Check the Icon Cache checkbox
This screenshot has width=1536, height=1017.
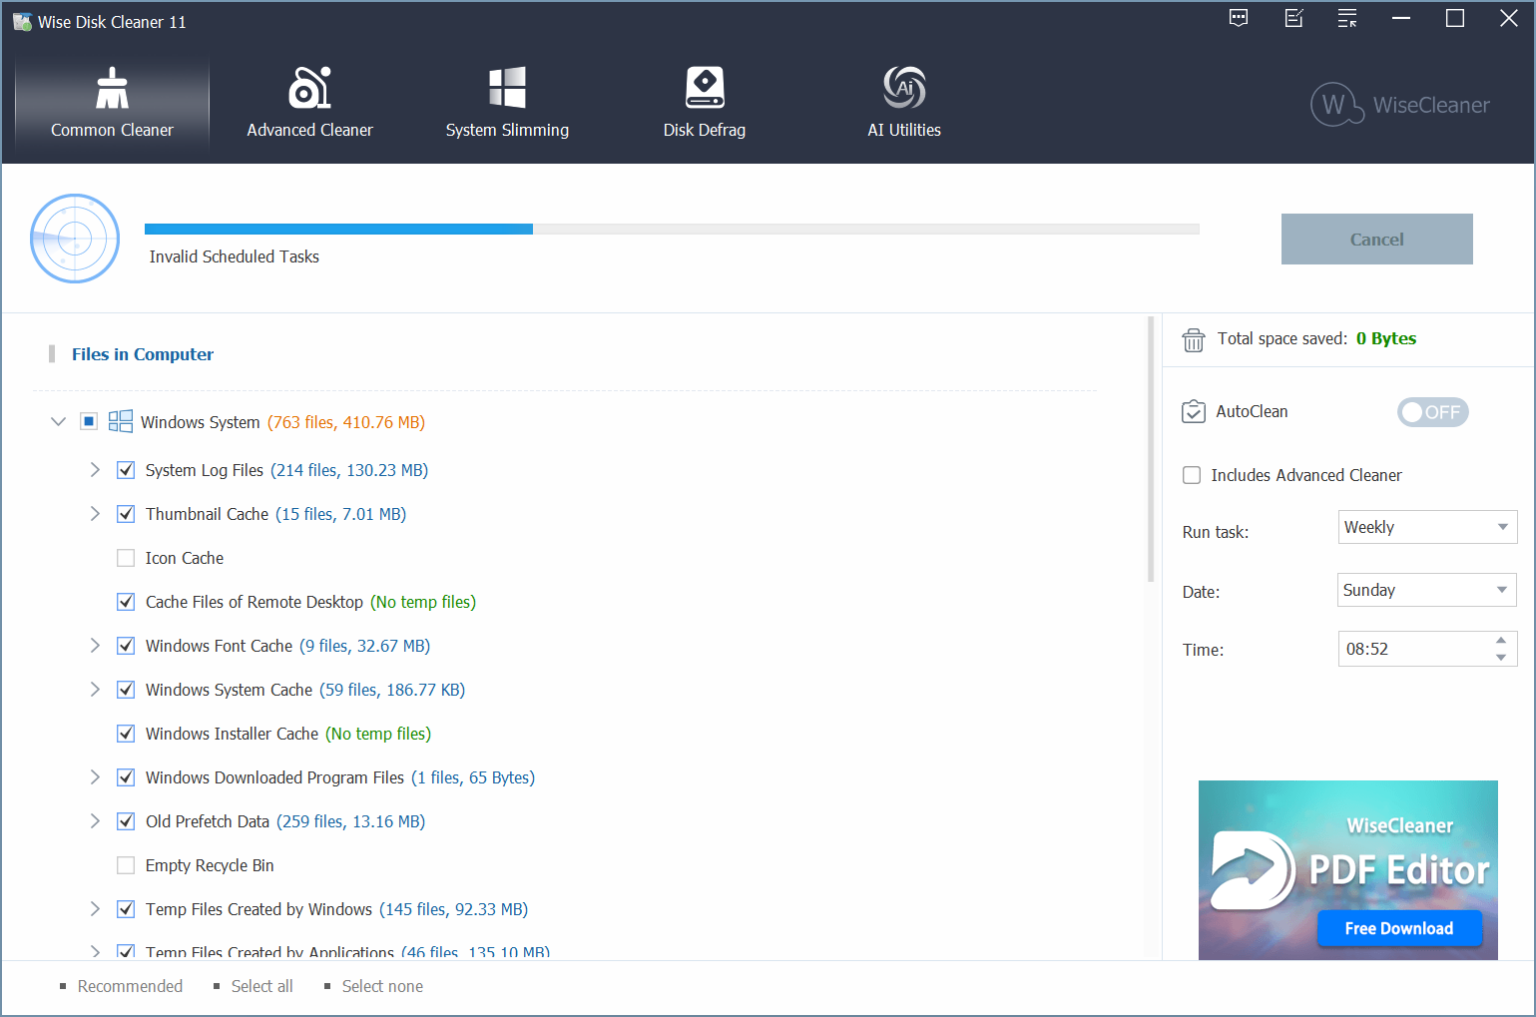[x=125, y=557]
